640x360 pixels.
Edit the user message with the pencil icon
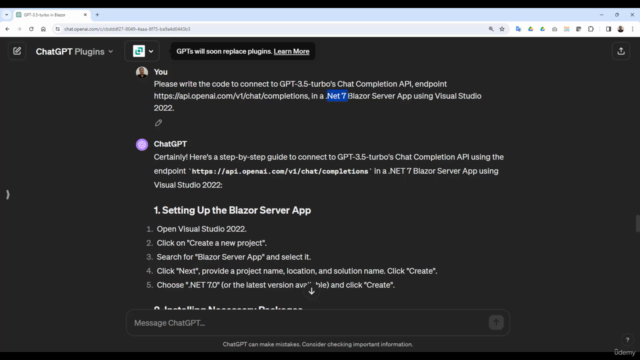click(158, 123)
